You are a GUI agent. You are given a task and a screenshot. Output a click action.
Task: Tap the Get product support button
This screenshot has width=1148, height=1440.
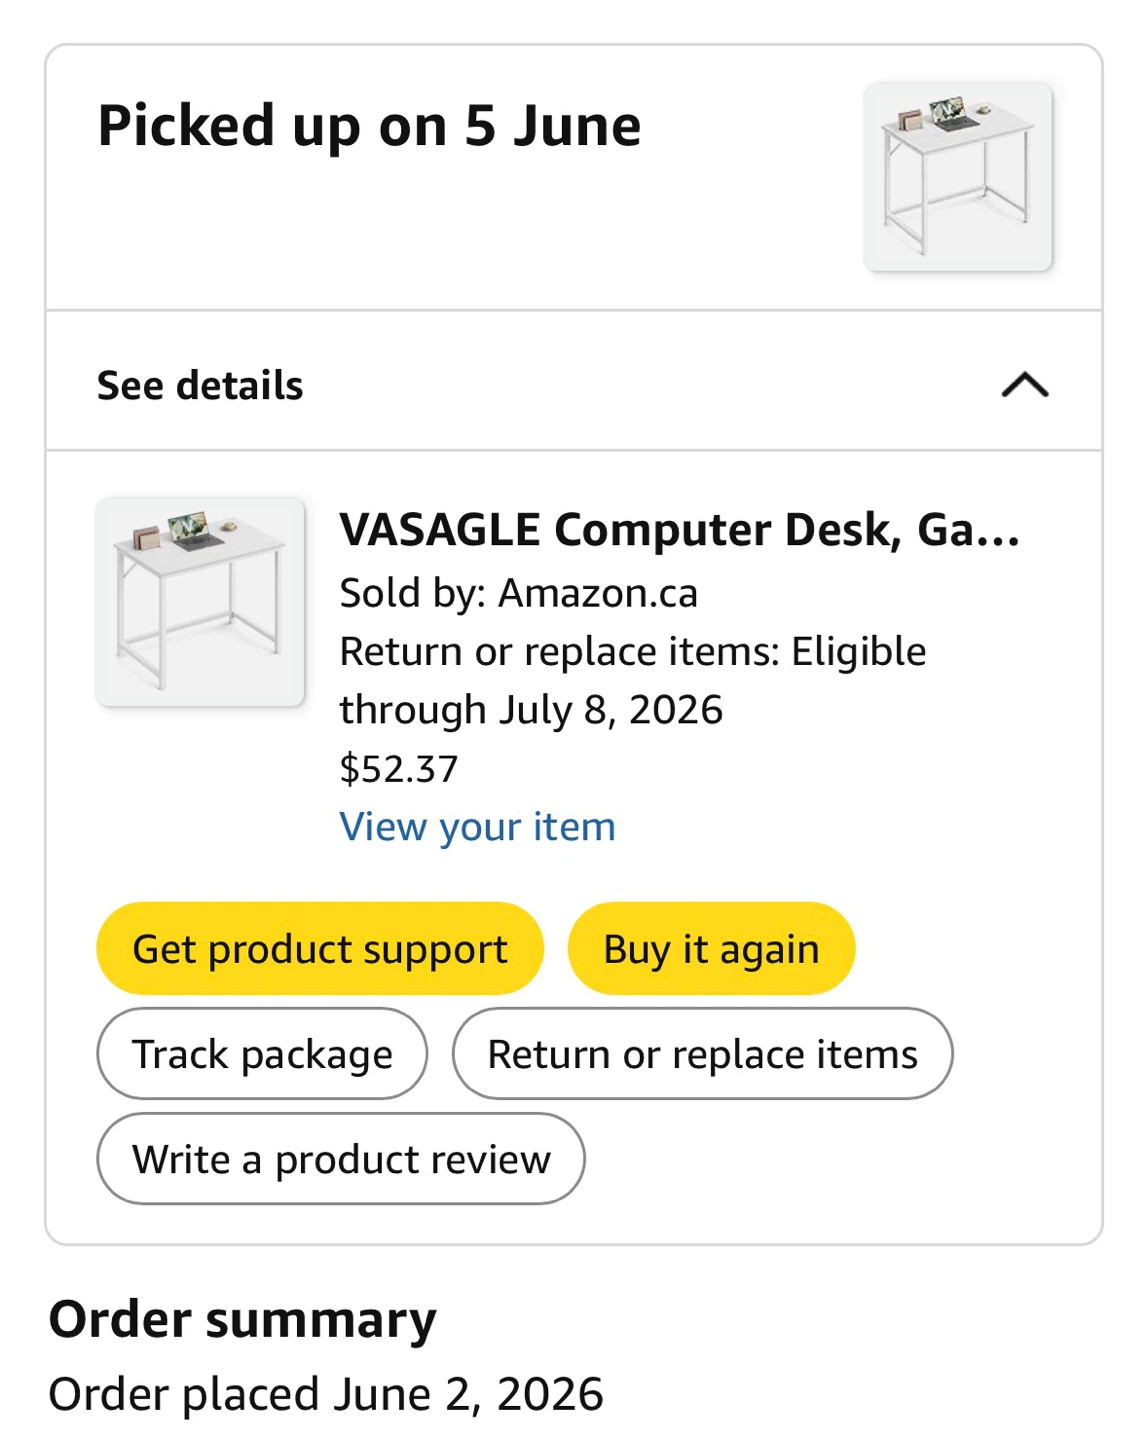[x=320, y=948]
